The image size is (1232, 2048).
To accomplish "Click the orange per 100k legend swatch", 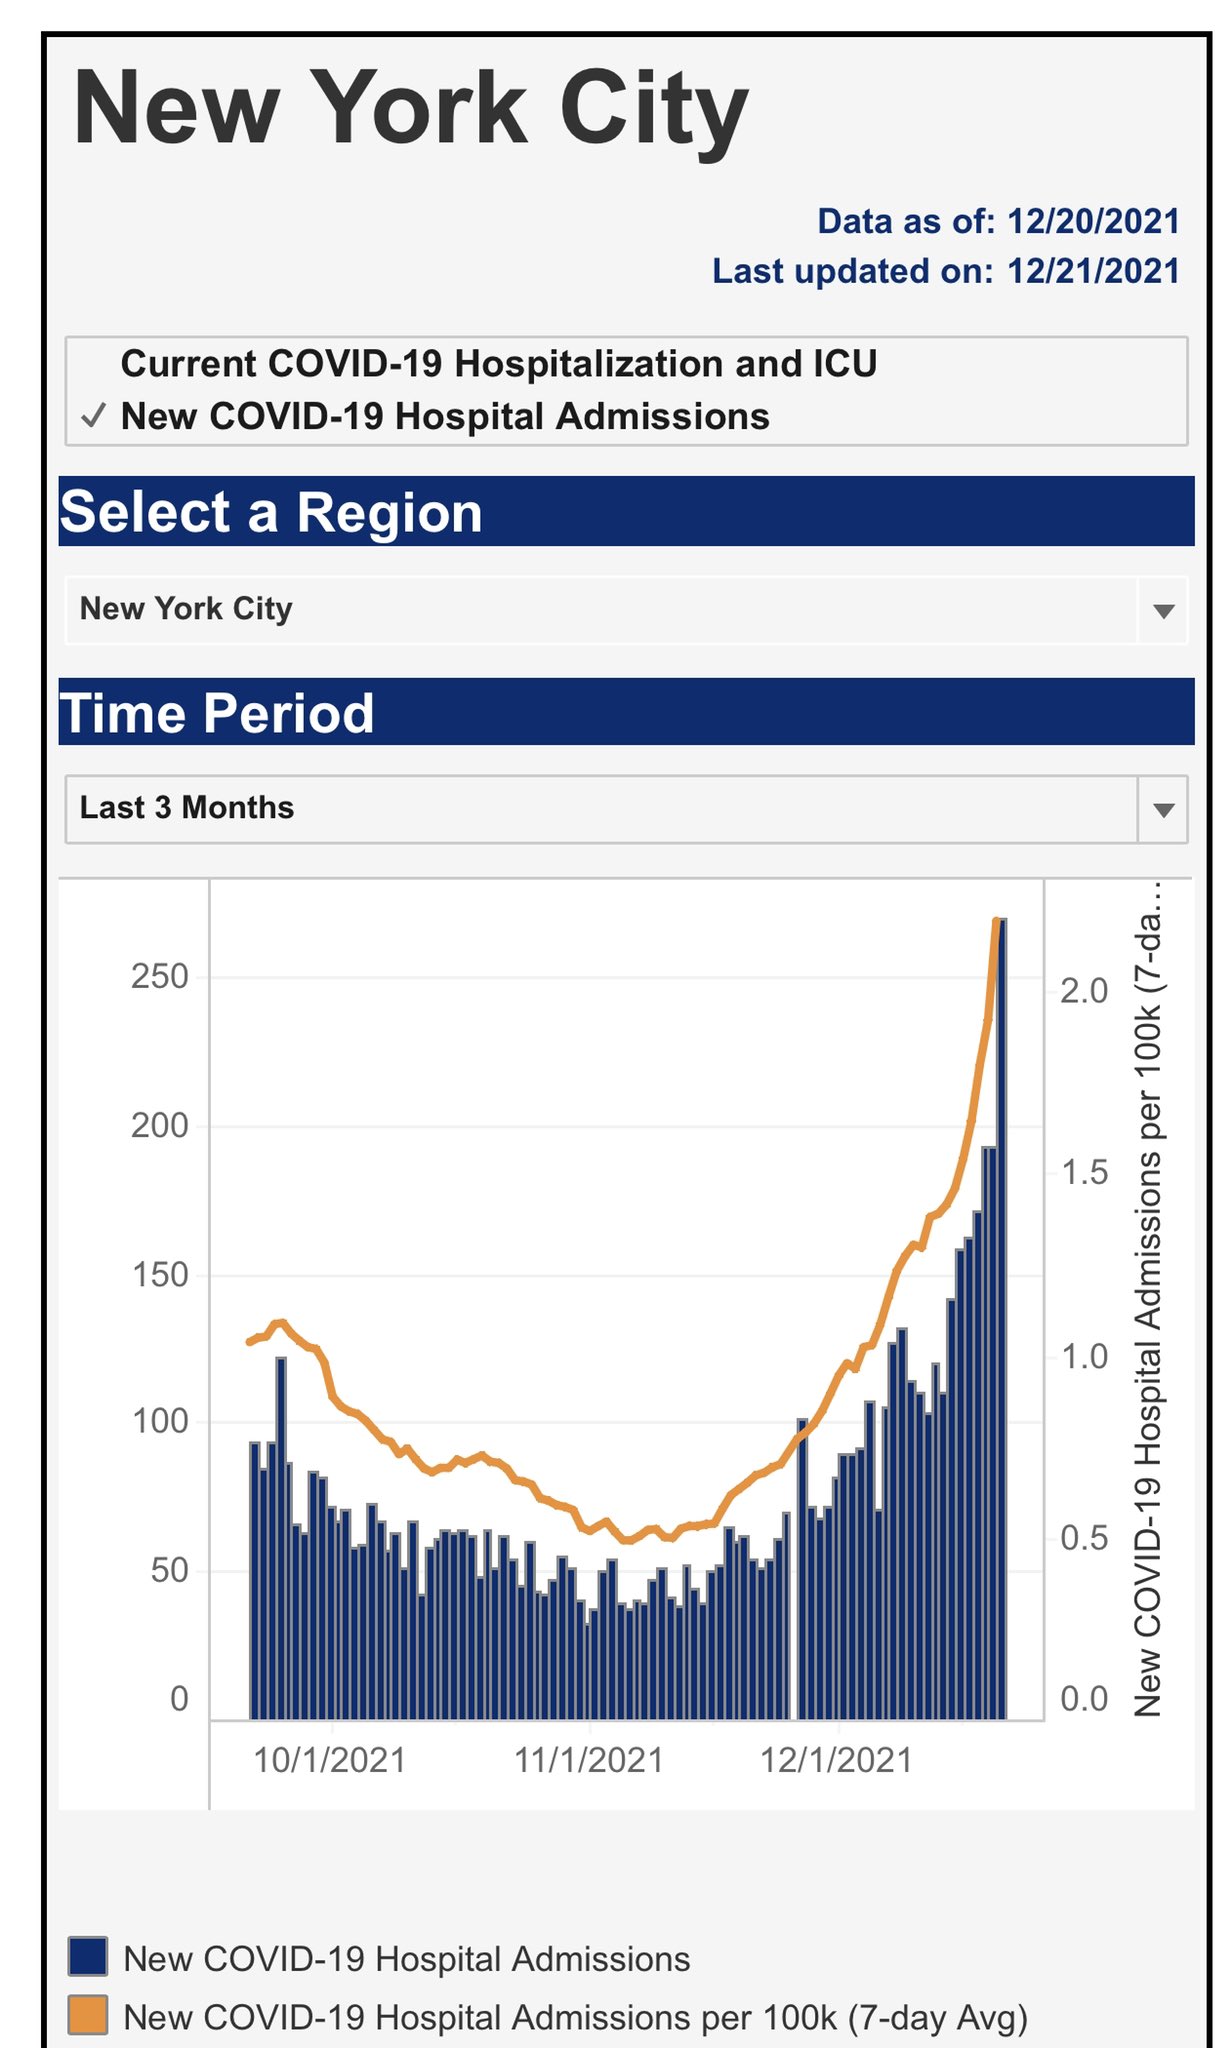I will click(x=88, y=2016).
